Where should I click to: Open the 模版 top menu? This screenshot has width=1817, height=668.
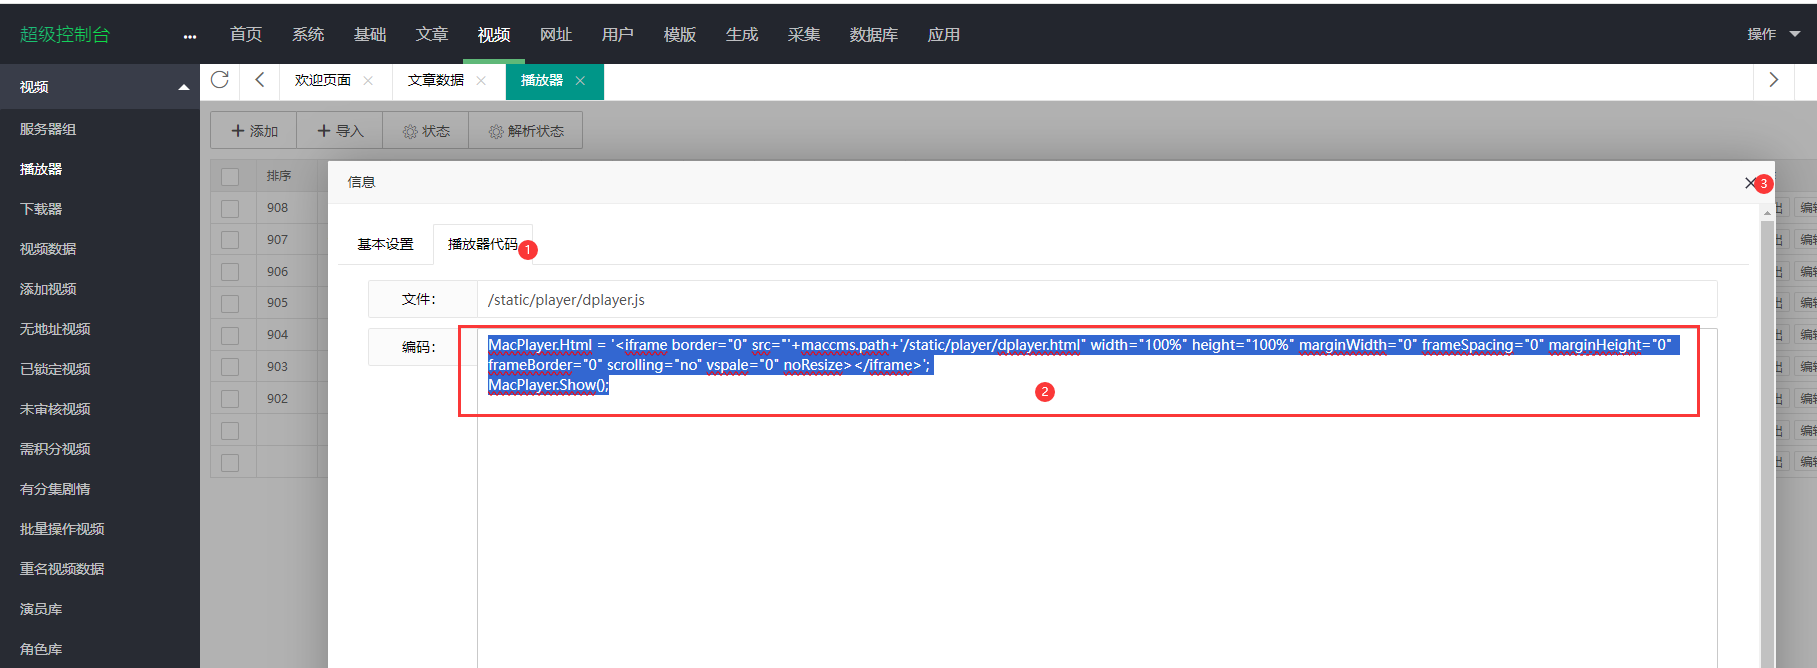[x=679, y=35]
